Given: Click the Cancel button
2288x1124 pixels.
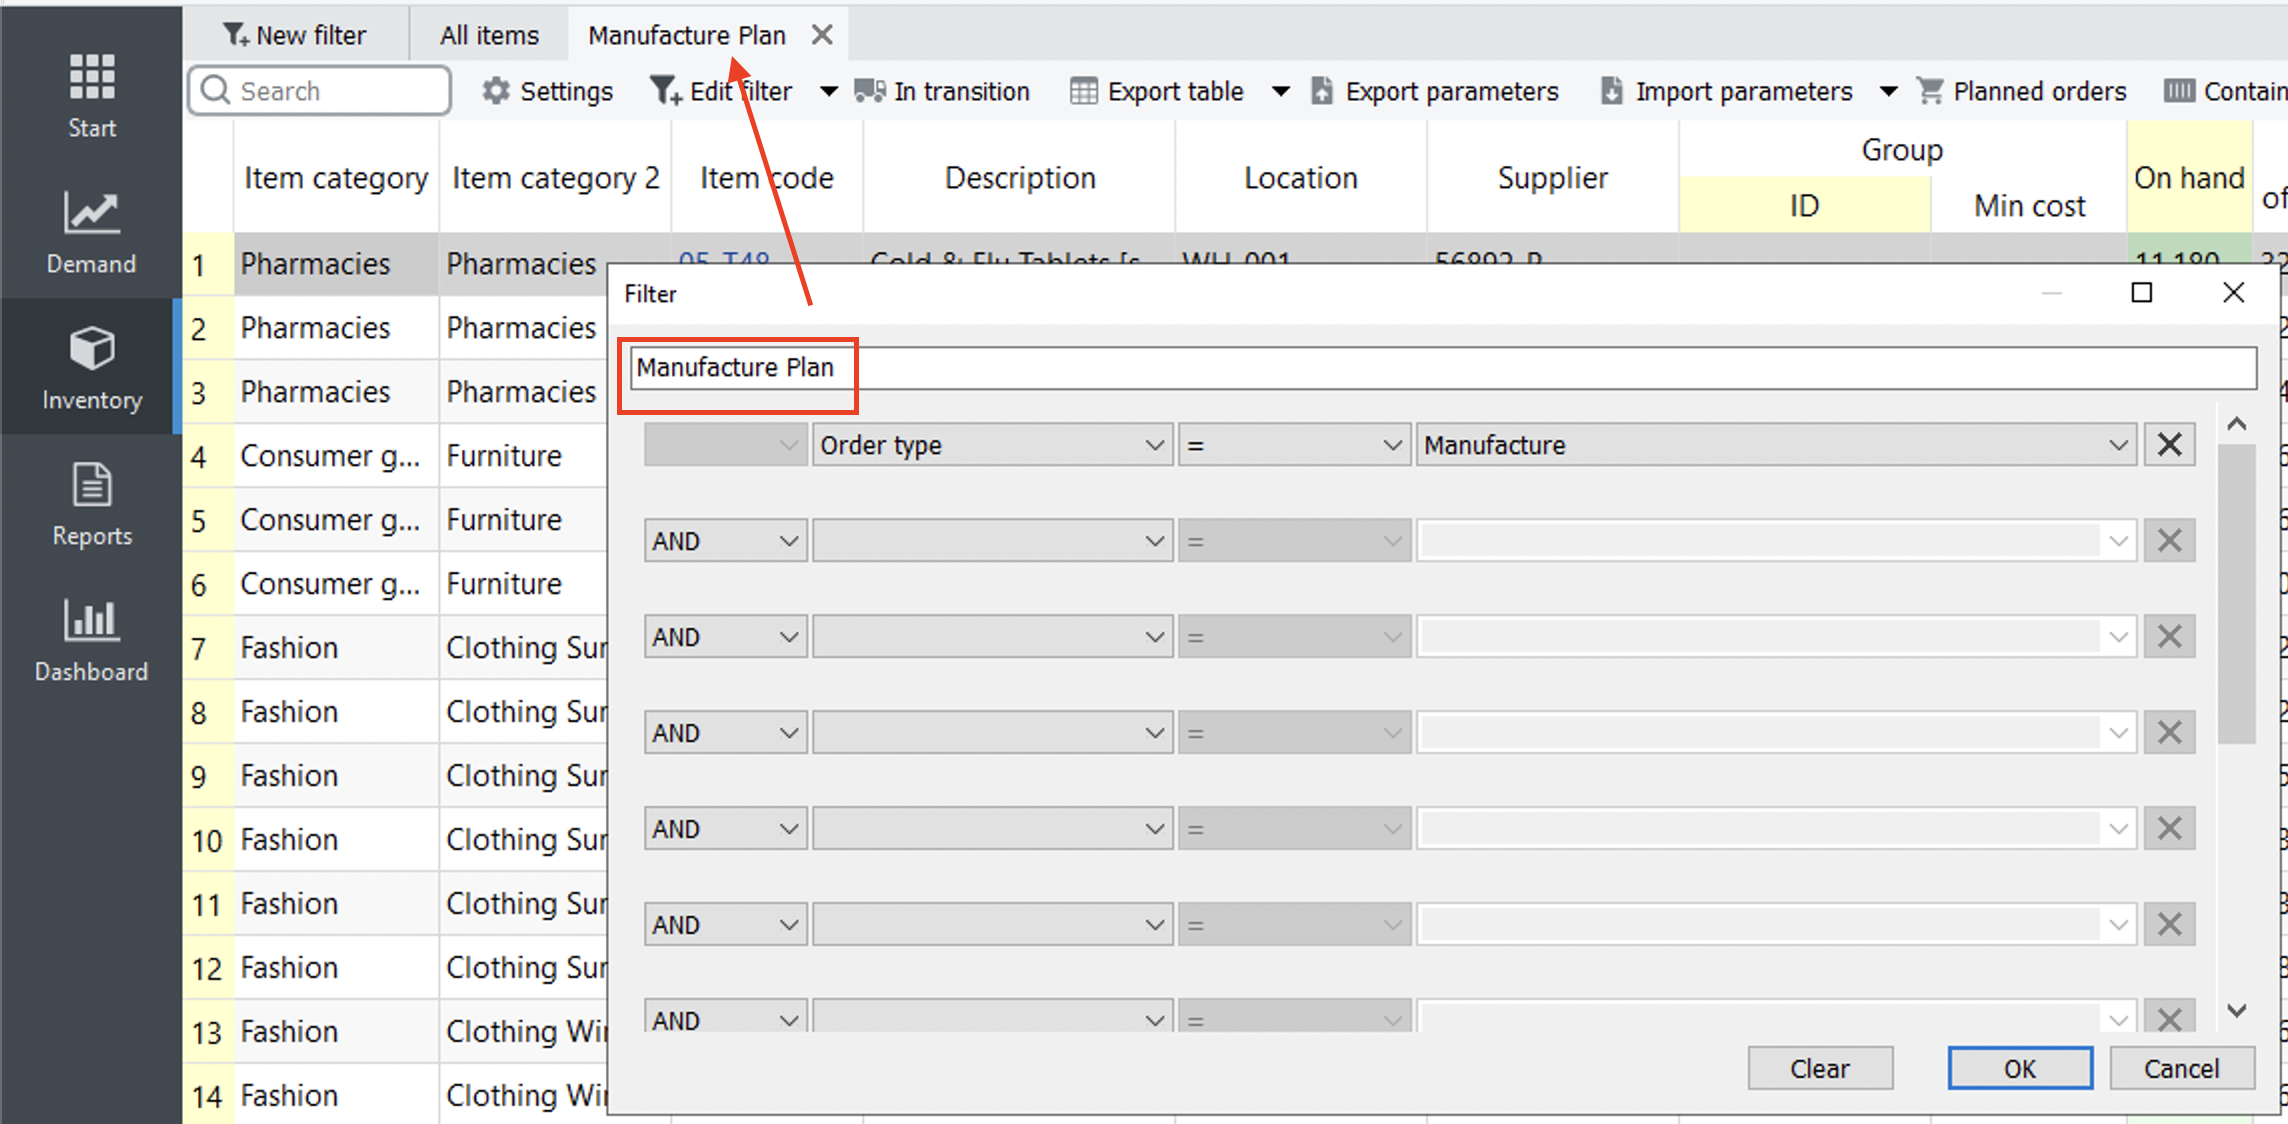Looking at the screenshot, I should click(2181, 1068).
